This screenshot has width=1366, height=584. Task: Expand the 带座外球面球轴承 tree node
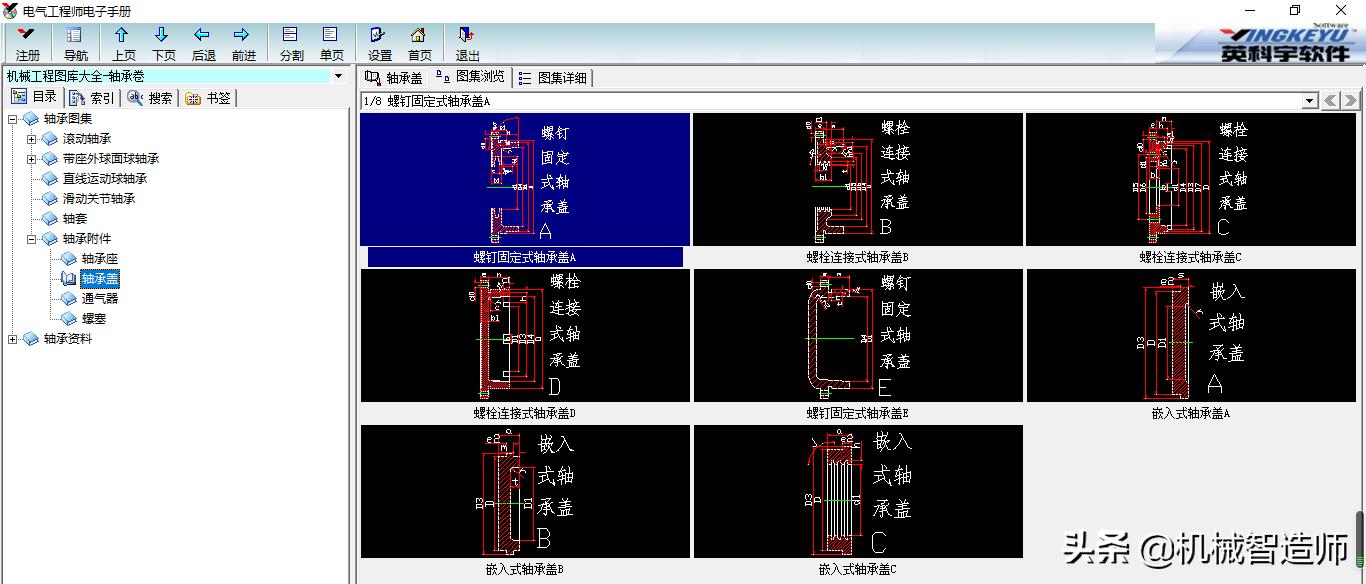point(32,159)
